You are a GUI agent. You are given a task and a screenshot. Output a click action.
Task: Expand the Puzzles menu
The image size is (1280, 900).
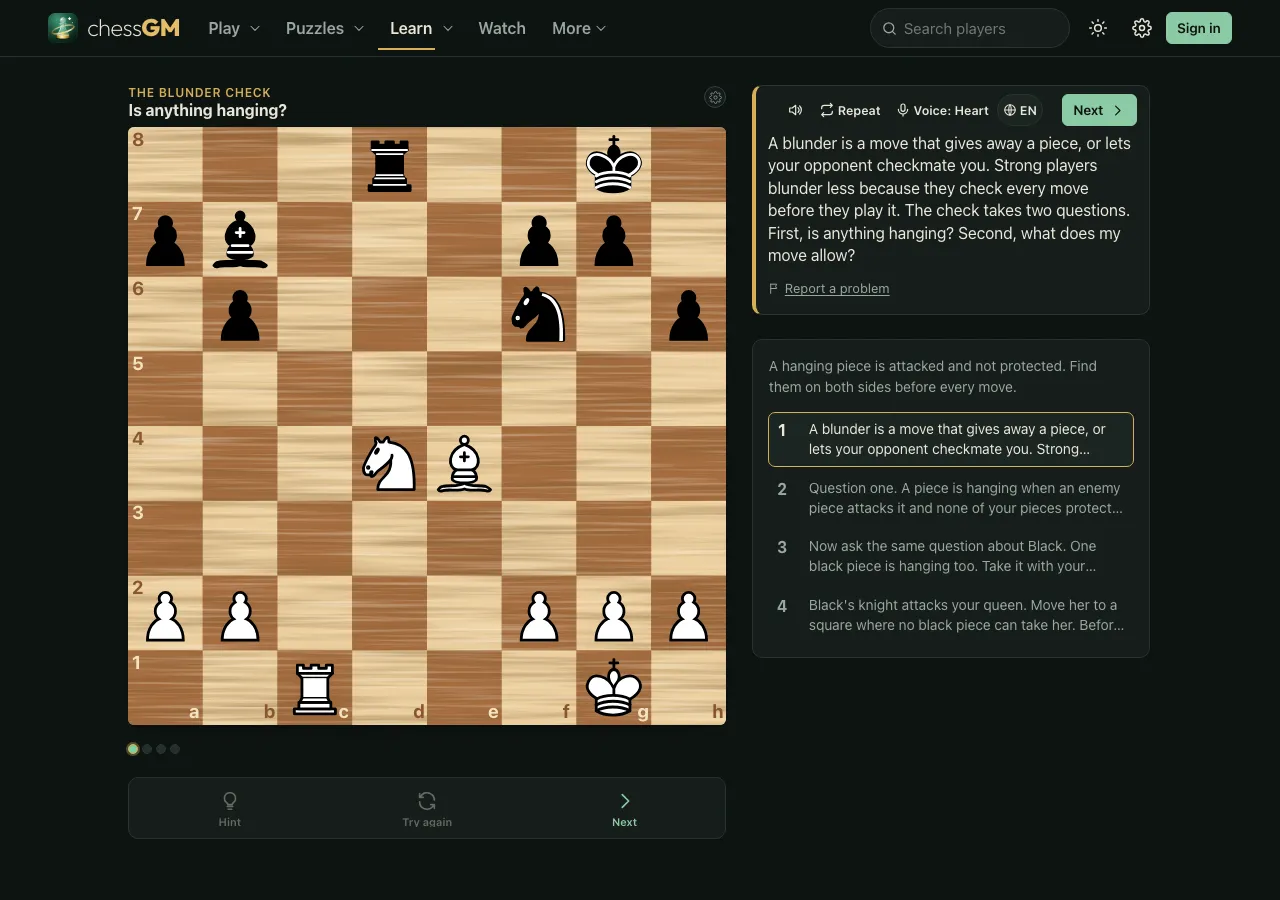point(325,28)
